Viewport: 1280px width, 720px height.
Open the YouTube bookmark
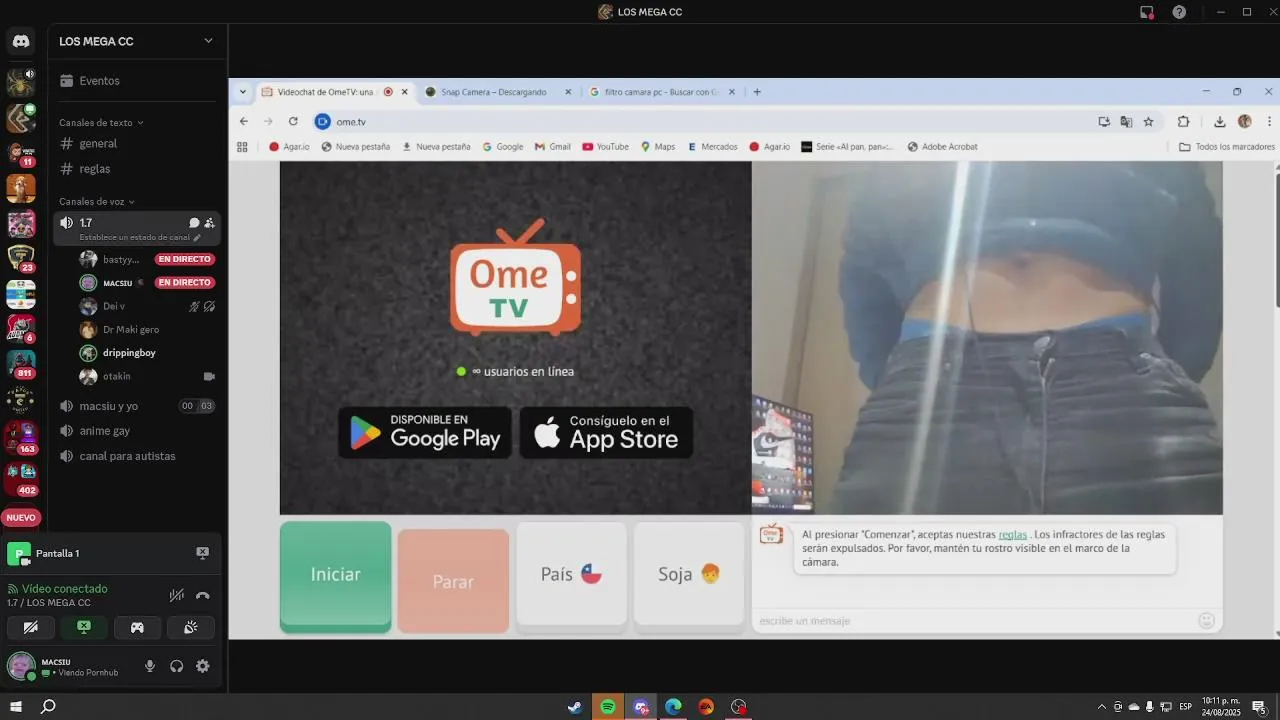click(x=606, y=147)
